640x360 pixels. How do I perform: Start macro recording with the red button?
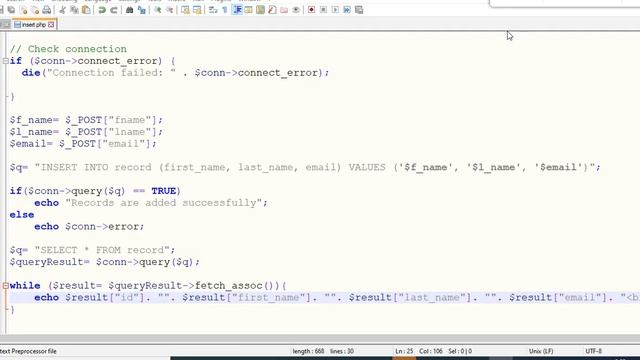tap(311, 10)
